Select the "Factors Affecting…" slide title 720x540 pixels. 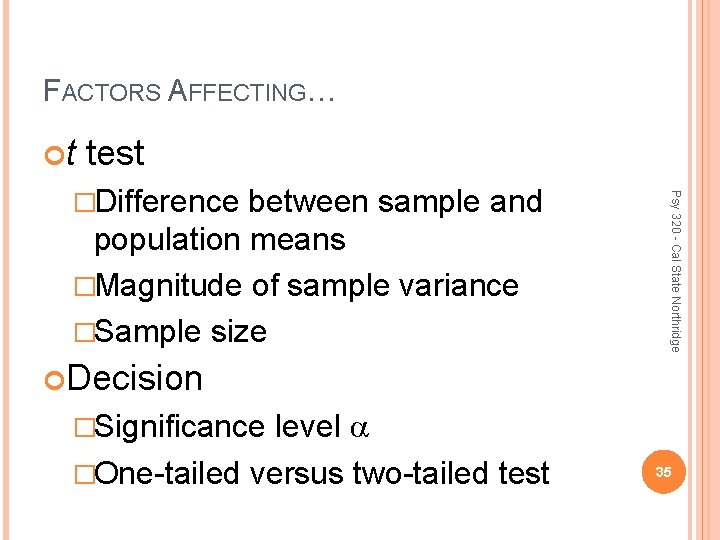pos(189,93)
